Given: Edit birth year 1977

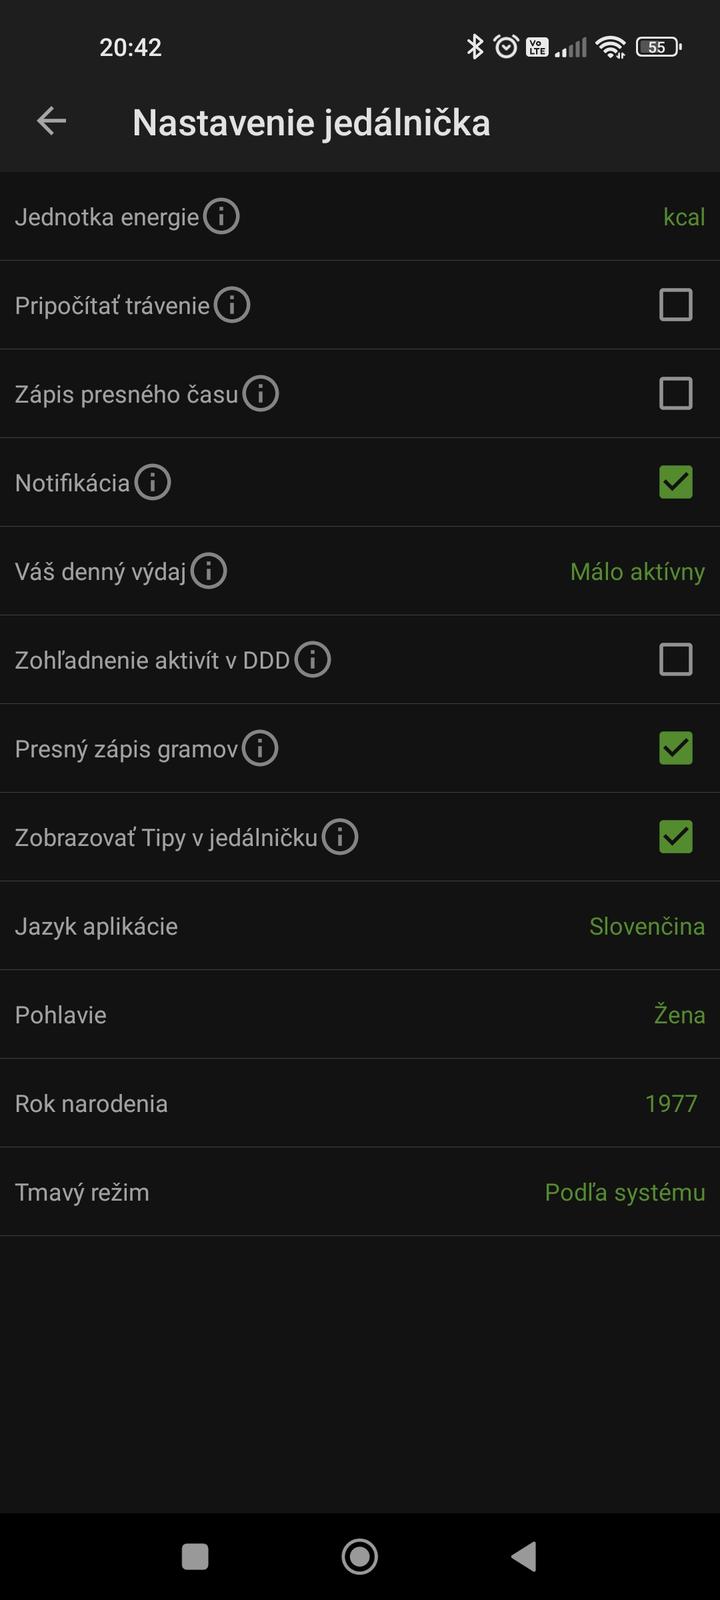Looking at the screenshot, I should coord(671,1104).
